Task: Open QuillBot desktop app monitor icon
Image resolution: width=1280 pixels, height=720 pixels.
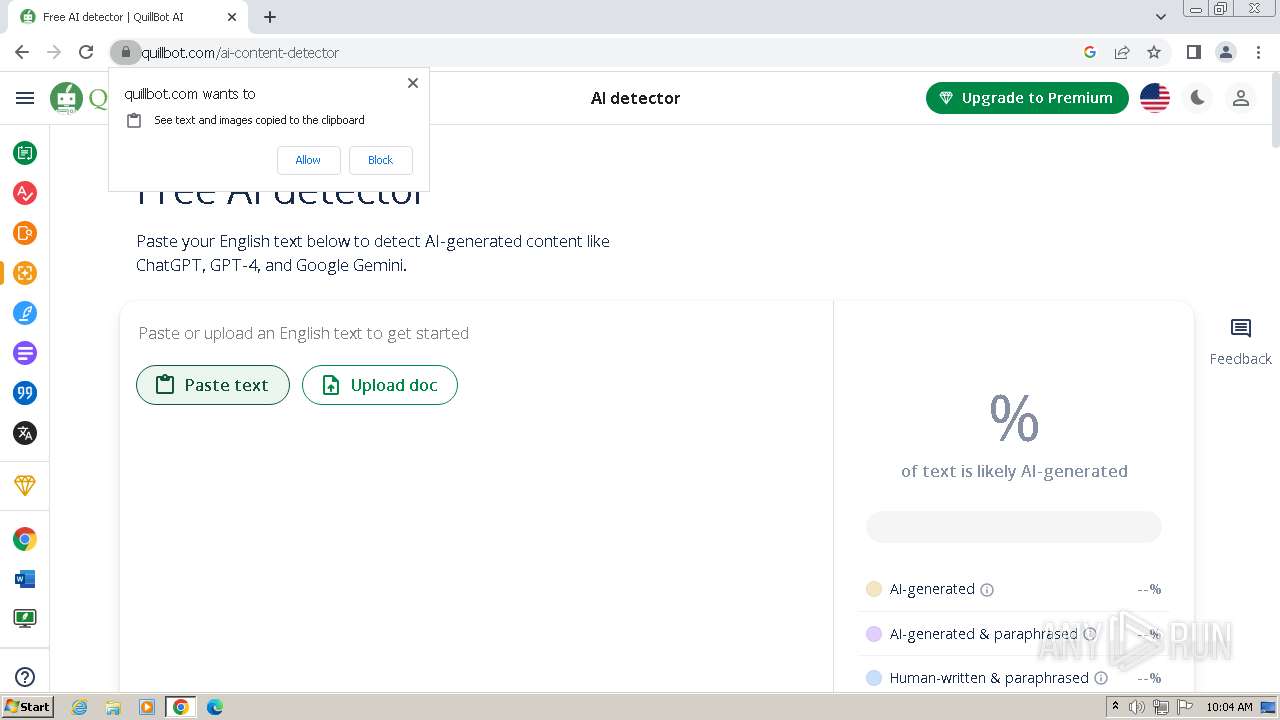Action: pos(25,619)
